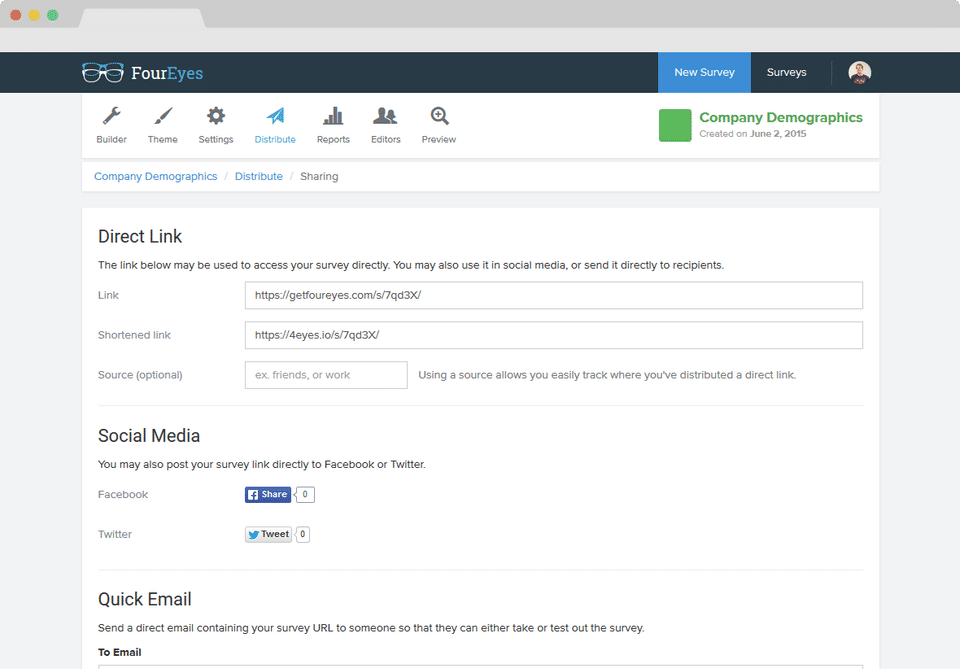Click the source tracking help text
This screenshot has height=669, width=960.
point(607,375)
